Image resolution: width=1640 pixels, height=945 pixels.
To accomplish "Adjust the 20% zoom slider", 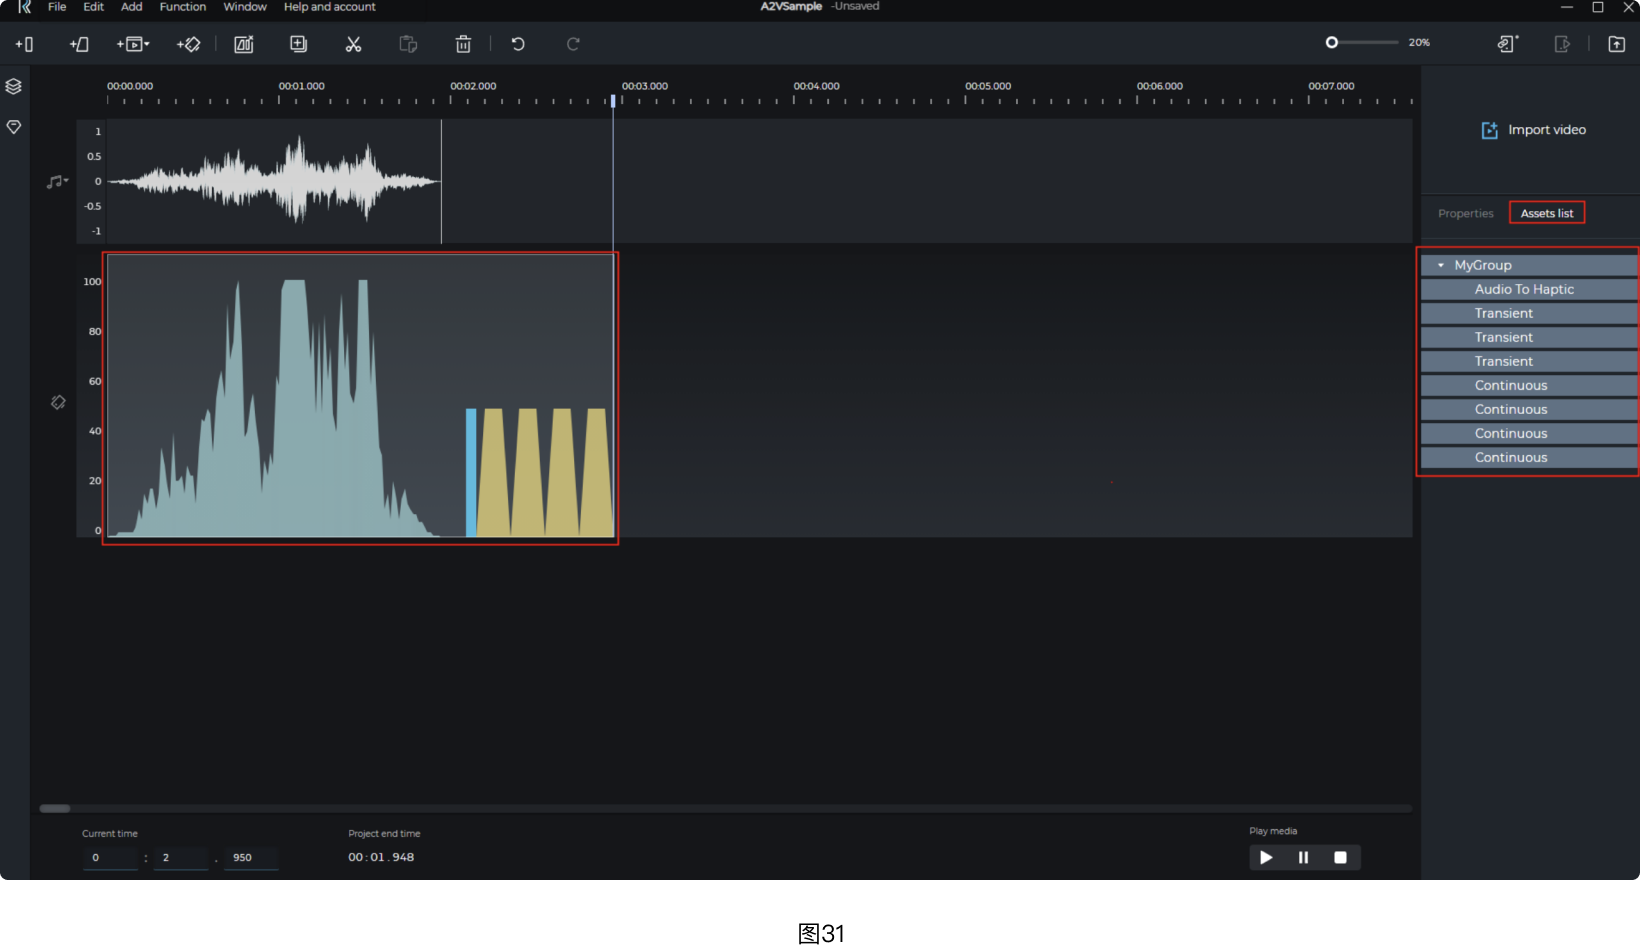I will point(1332,42).
